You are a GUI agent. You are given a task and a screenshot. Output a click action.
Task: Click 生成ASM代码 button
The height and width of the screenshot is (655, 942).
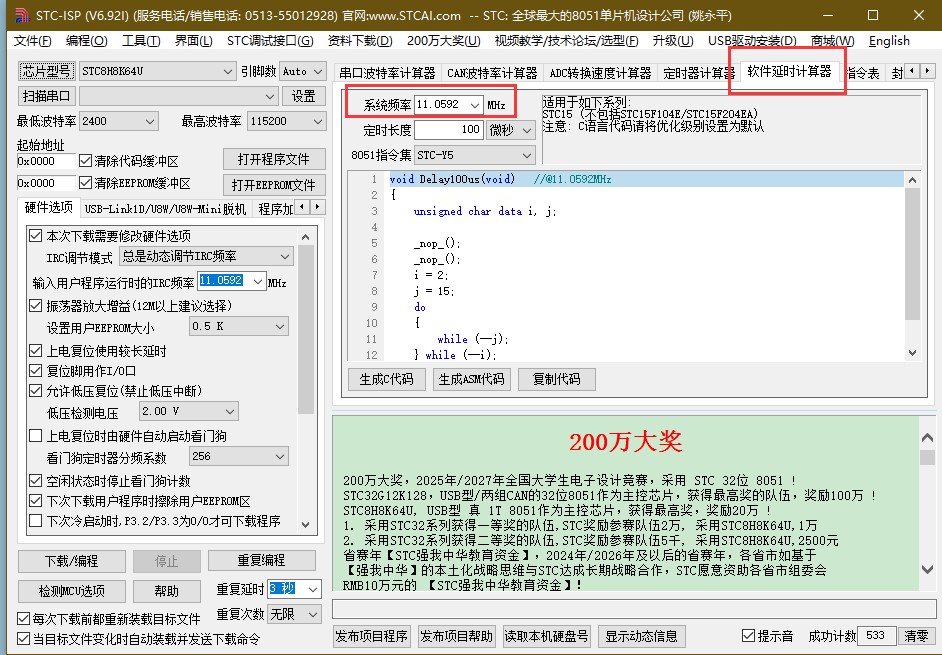pyautogui.click(x=472, y=379)
